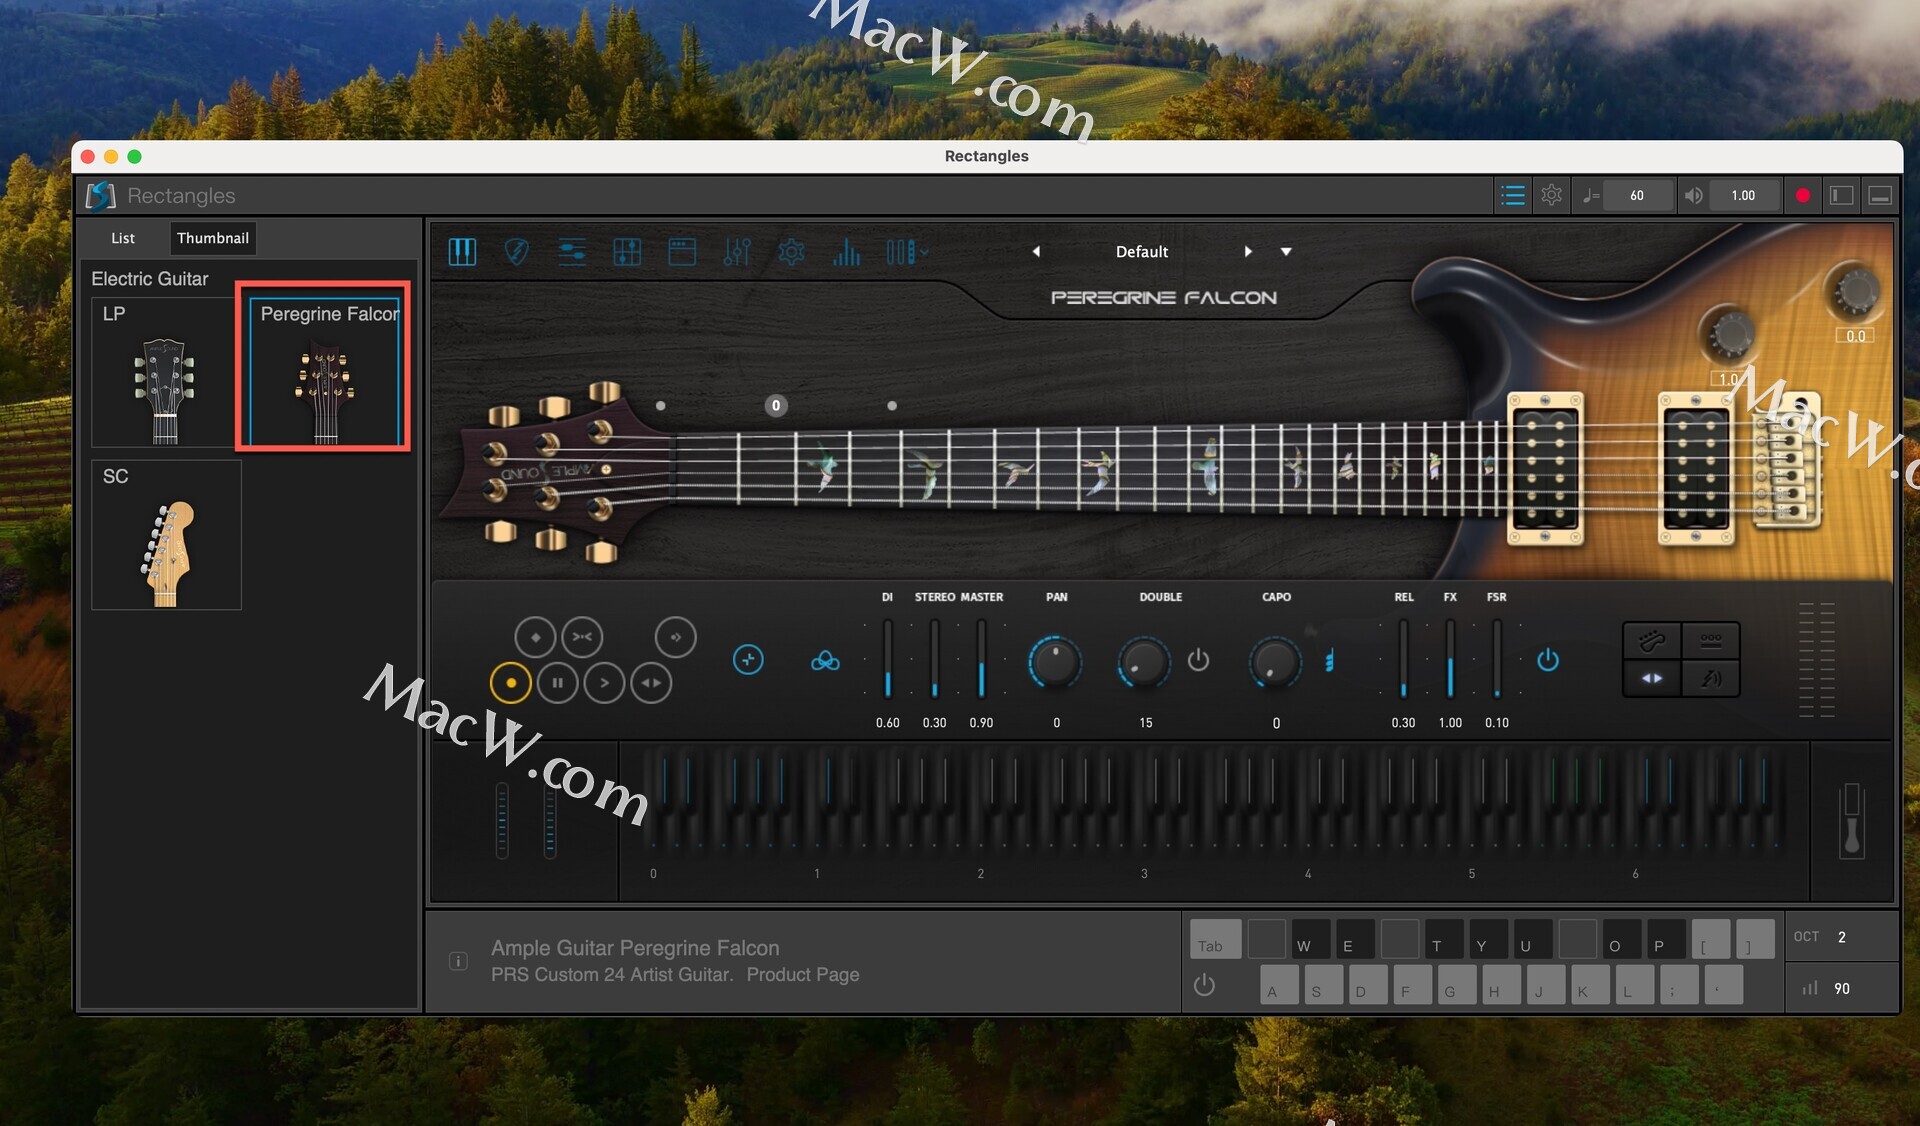This screenshot has height=1126, width=1920.
Task: Open preset list dropdown triangle
Action: (1286, 252)
